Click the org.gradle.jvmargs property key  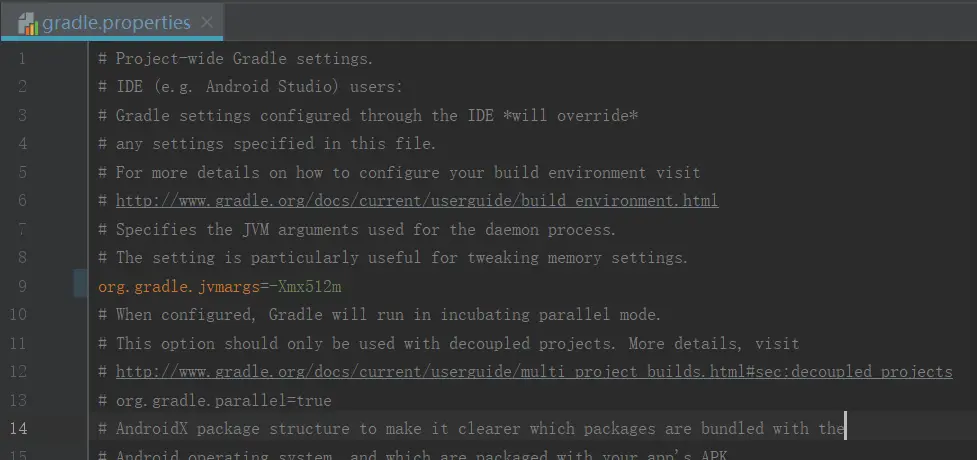179,287
